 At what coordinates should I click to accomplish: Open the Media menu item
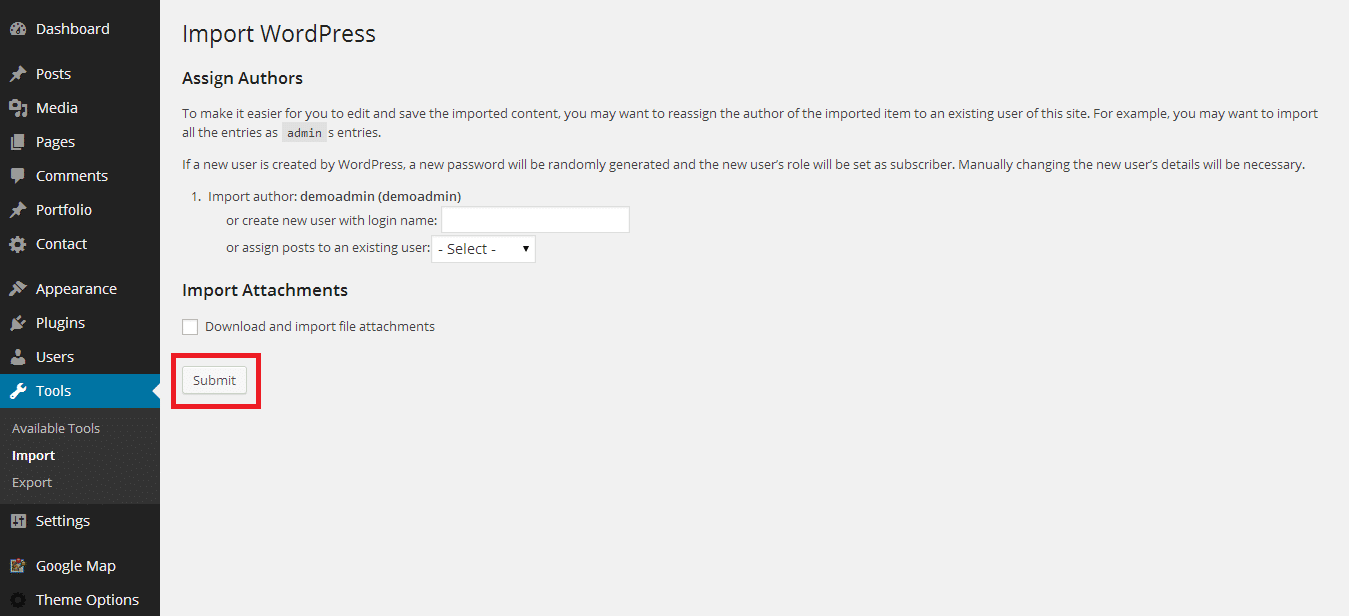tap(80, 108)
